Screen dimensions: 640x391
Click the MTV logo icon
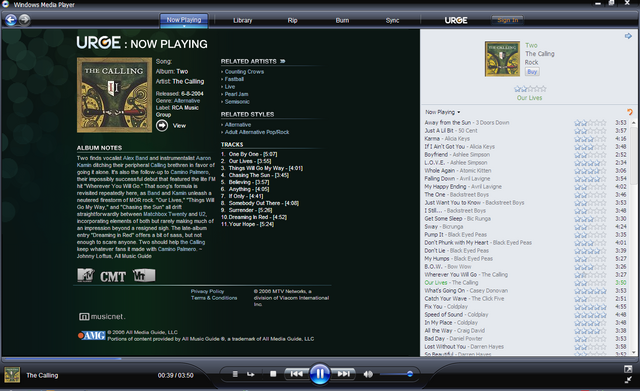pyautogui.click(x=86, y=275)
